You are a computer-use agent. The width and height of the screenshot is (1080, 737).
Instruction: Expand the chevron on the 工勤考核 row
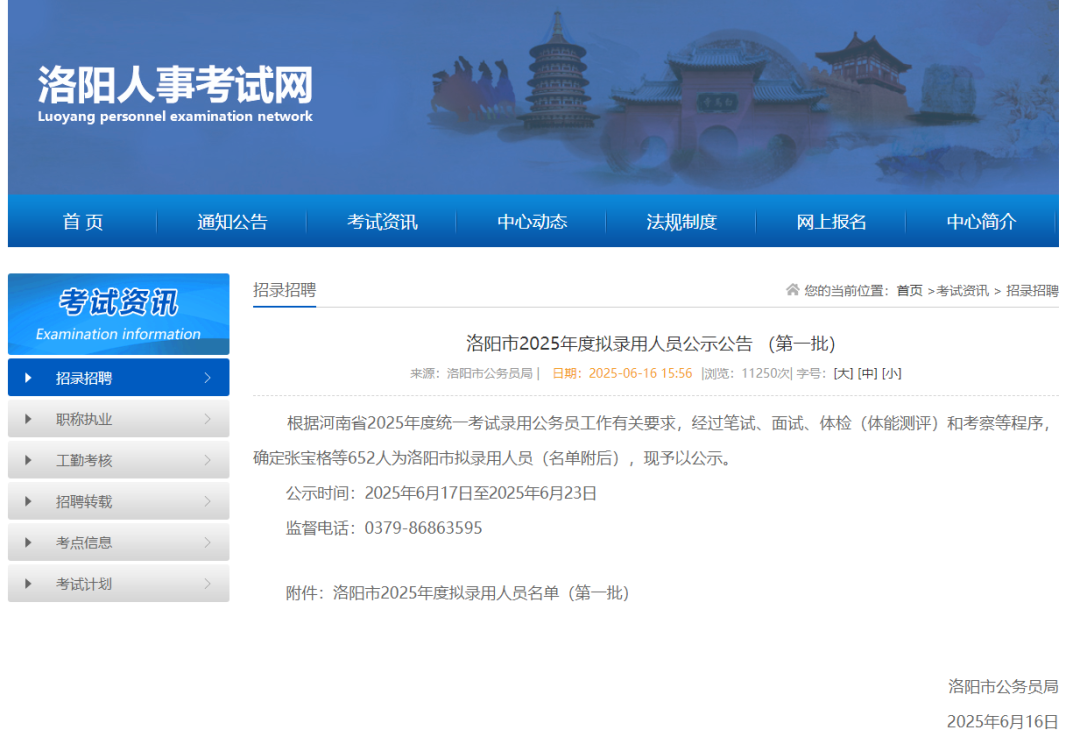point(207,460)
